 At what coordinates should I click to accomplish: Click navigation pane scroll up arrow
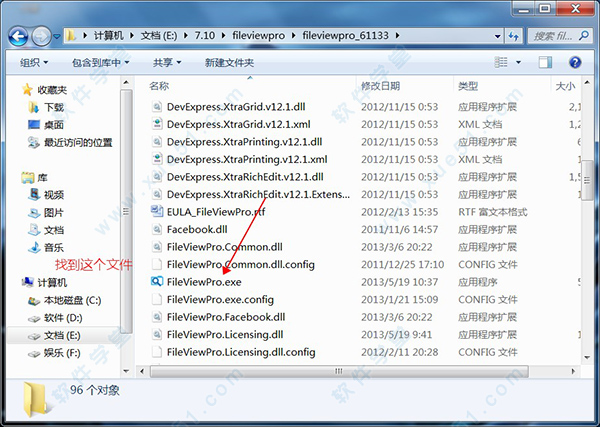click(126, 82)
